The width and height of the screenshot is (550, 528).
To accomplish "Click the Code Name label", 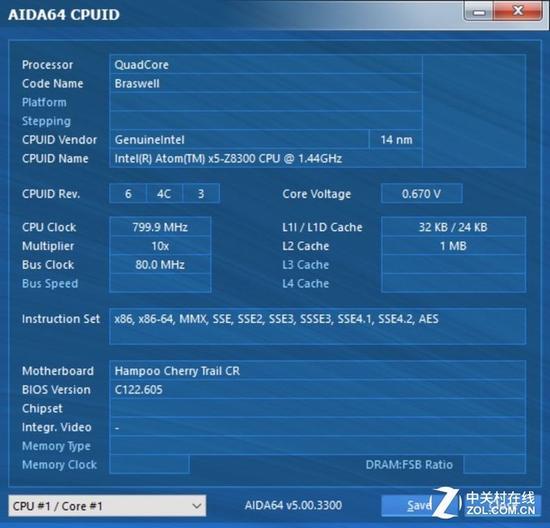I will tap(53, 83).
